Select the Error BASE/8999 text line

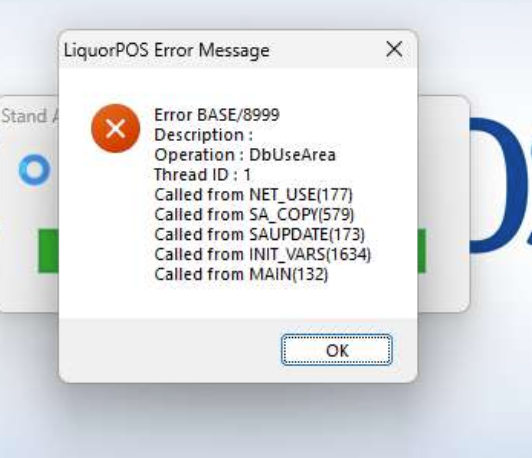coord(217,115)
